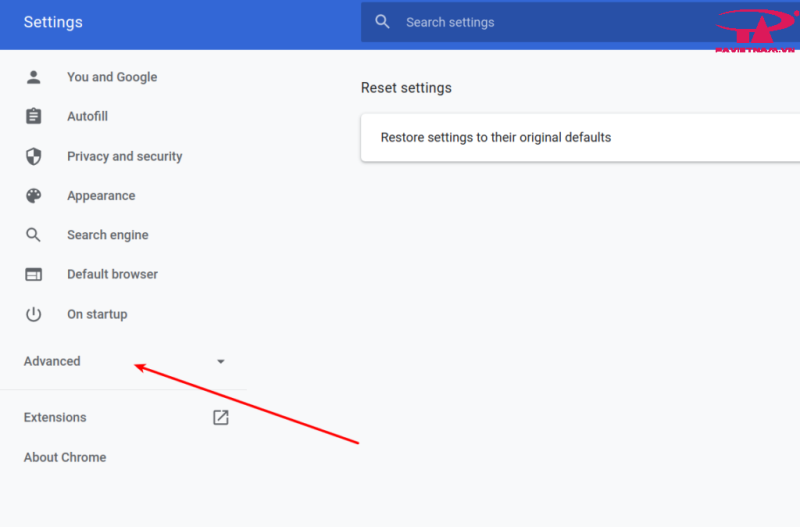Open the Advanced settings group

tap(52, 361)
